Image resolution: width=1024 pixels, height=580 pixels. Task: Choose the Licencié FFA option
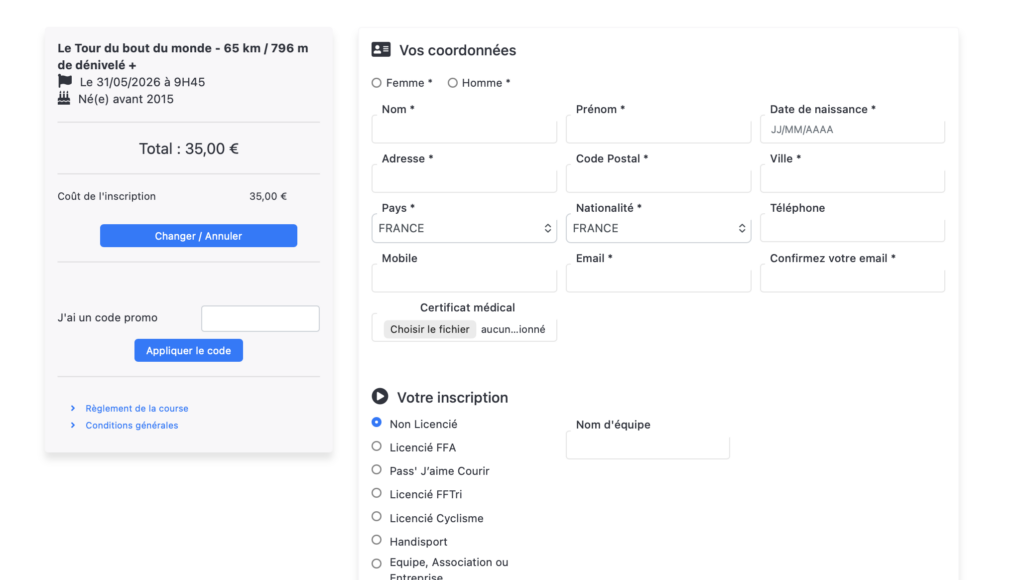pyautogui.click(x=377, y=447)
